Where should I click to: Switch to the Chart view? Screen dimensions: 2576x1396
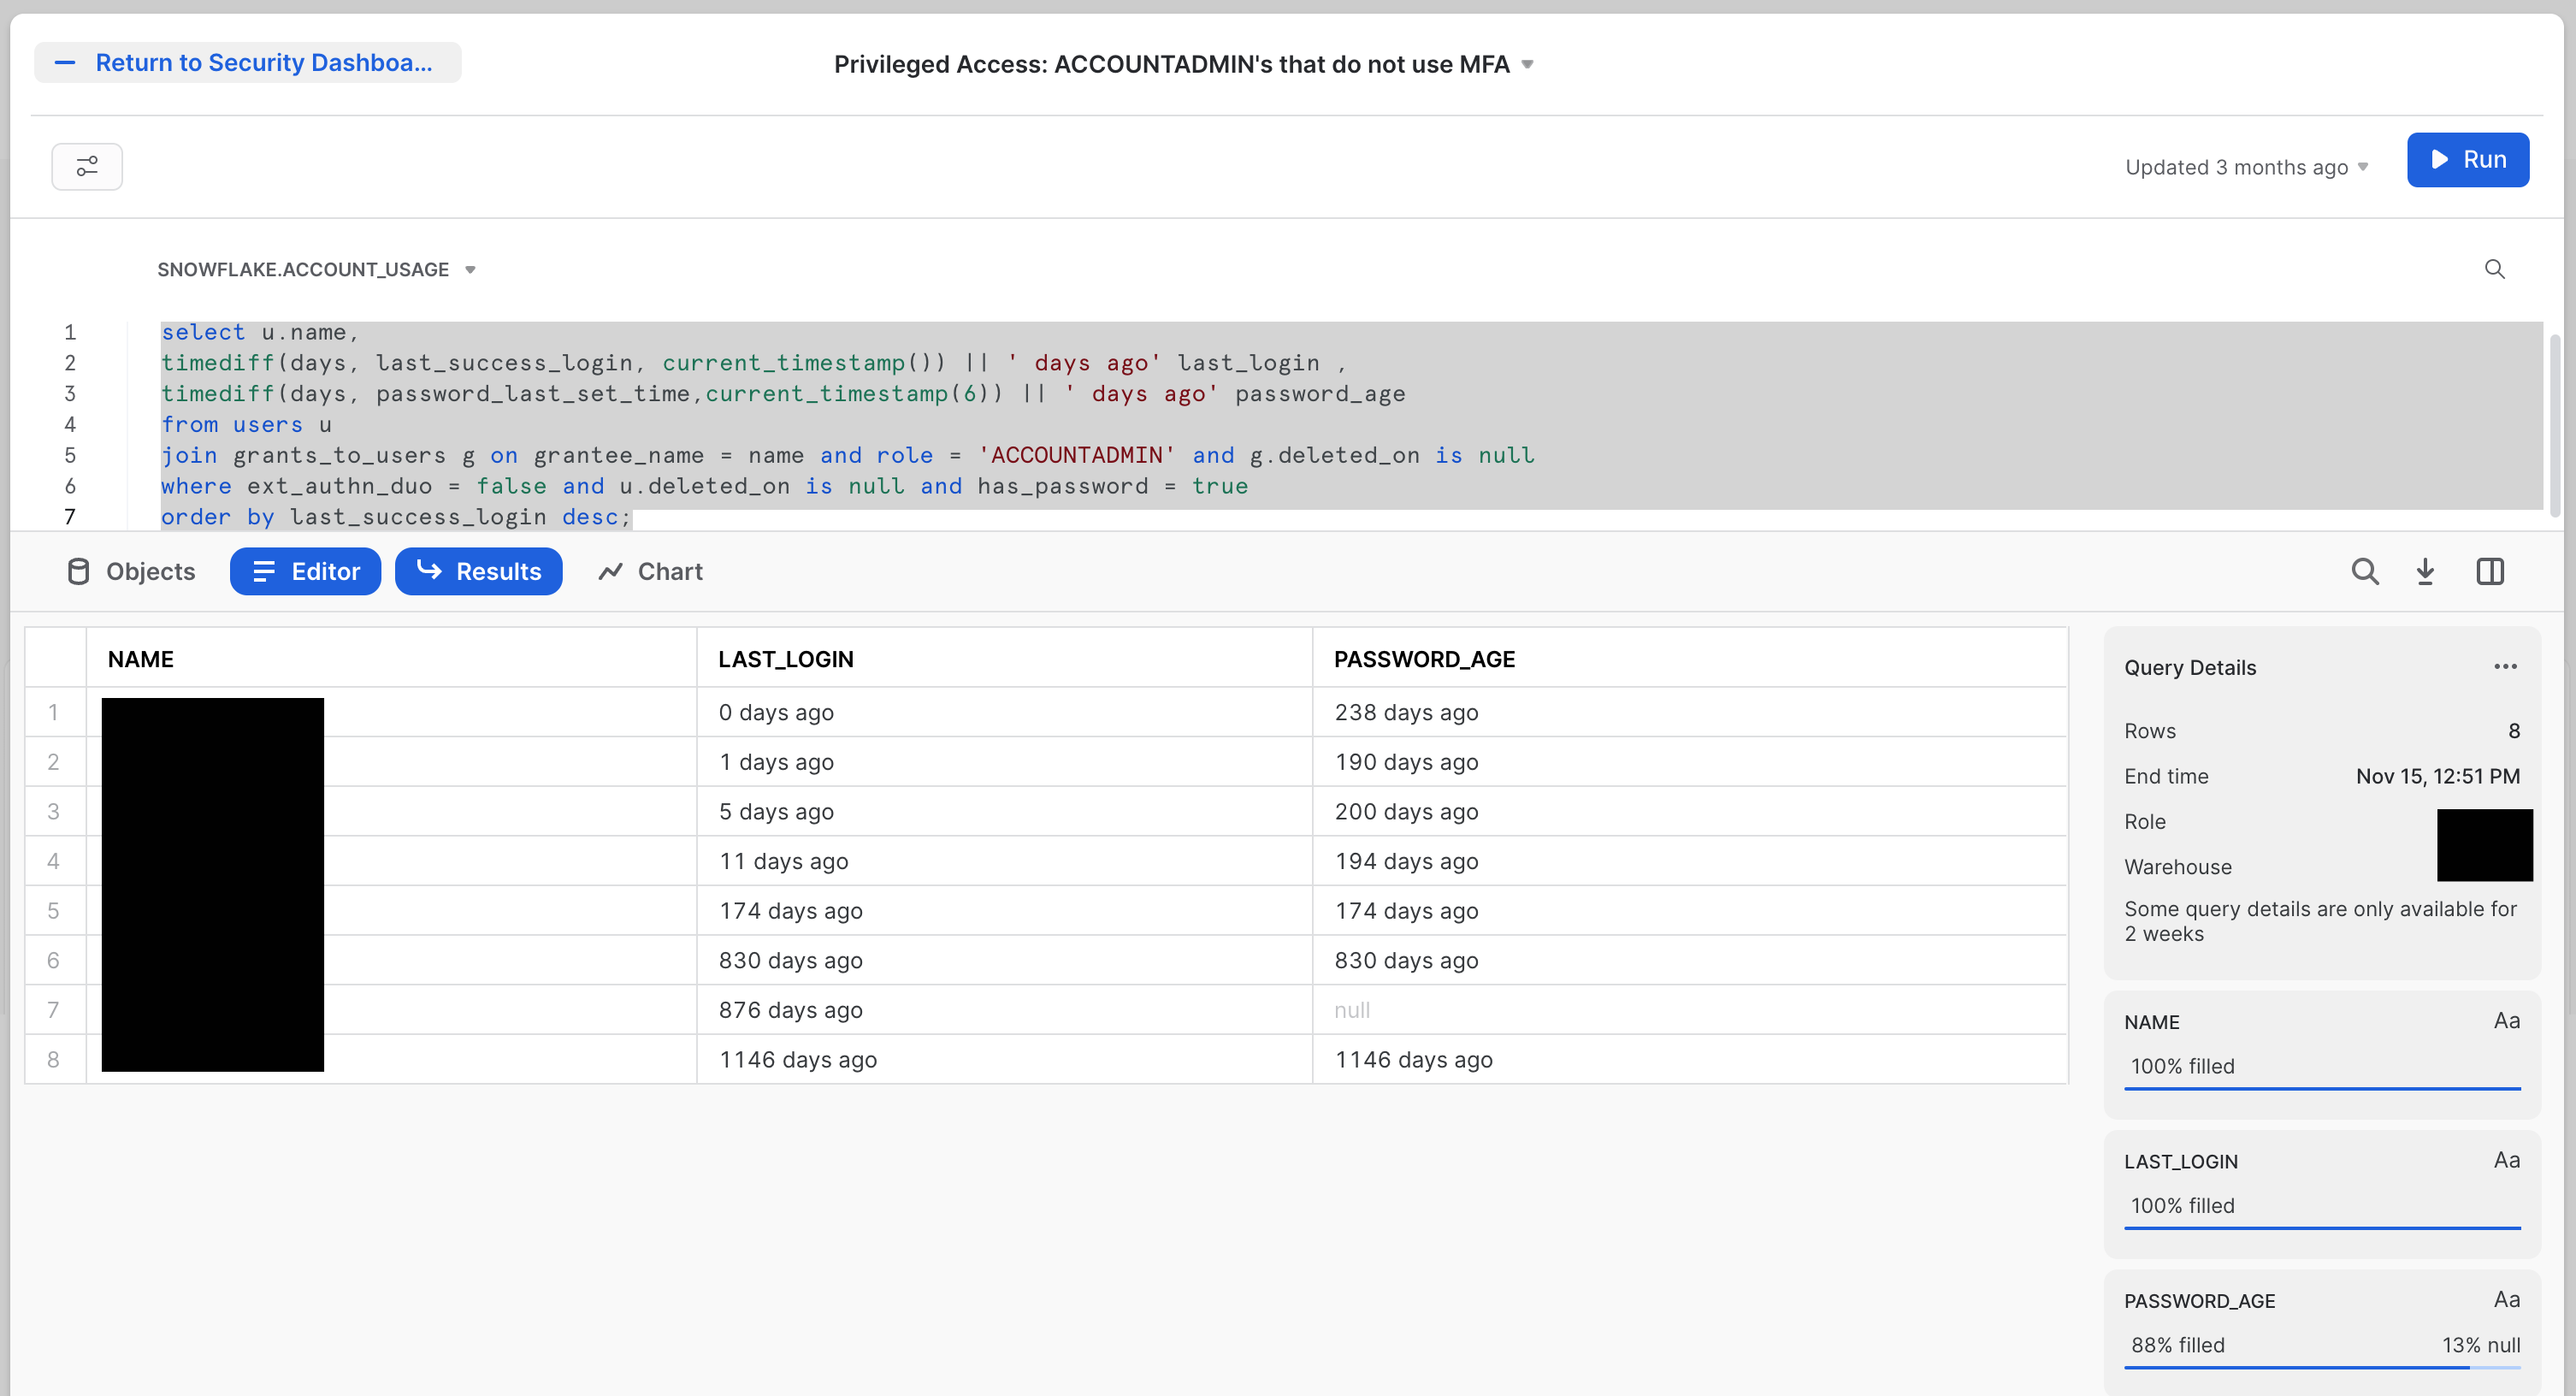[x=650, y=572]
